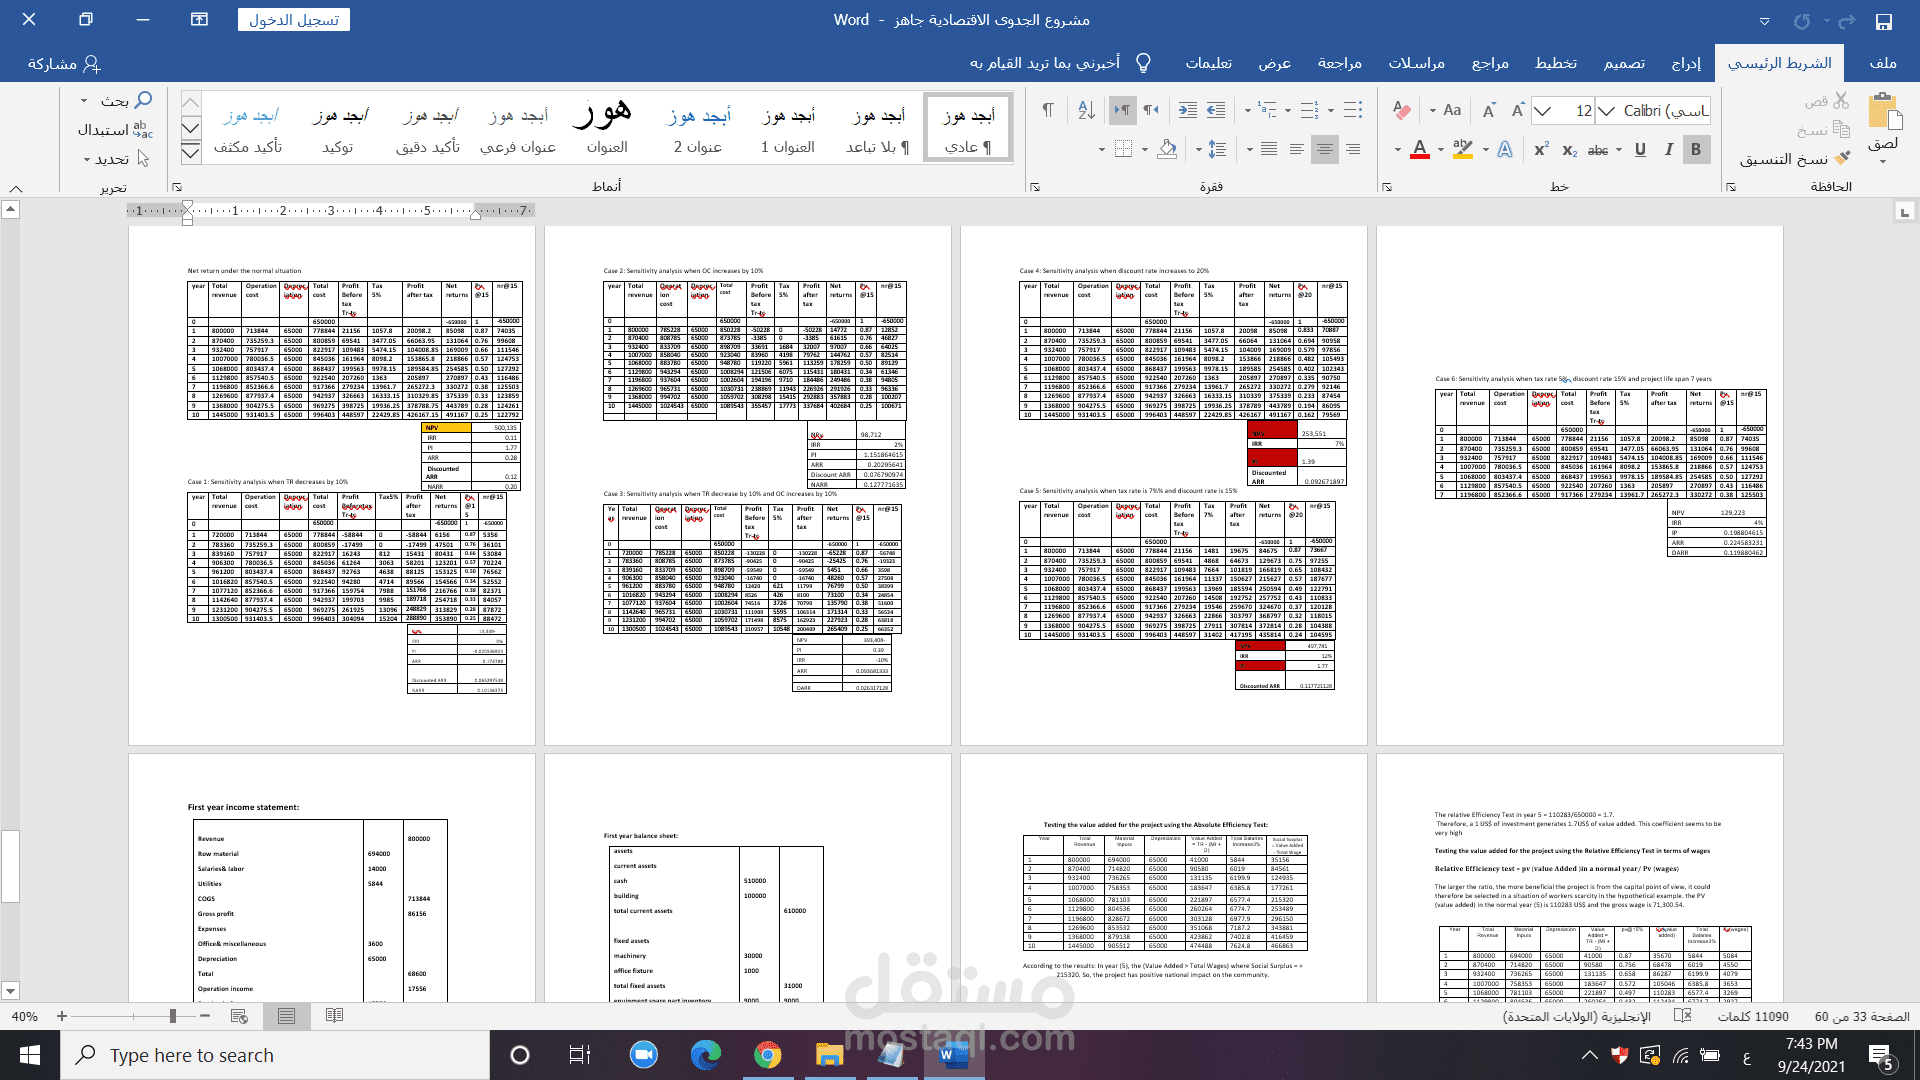Open the font size dropdown
1920x1080 pixels.
point(1543,110)
